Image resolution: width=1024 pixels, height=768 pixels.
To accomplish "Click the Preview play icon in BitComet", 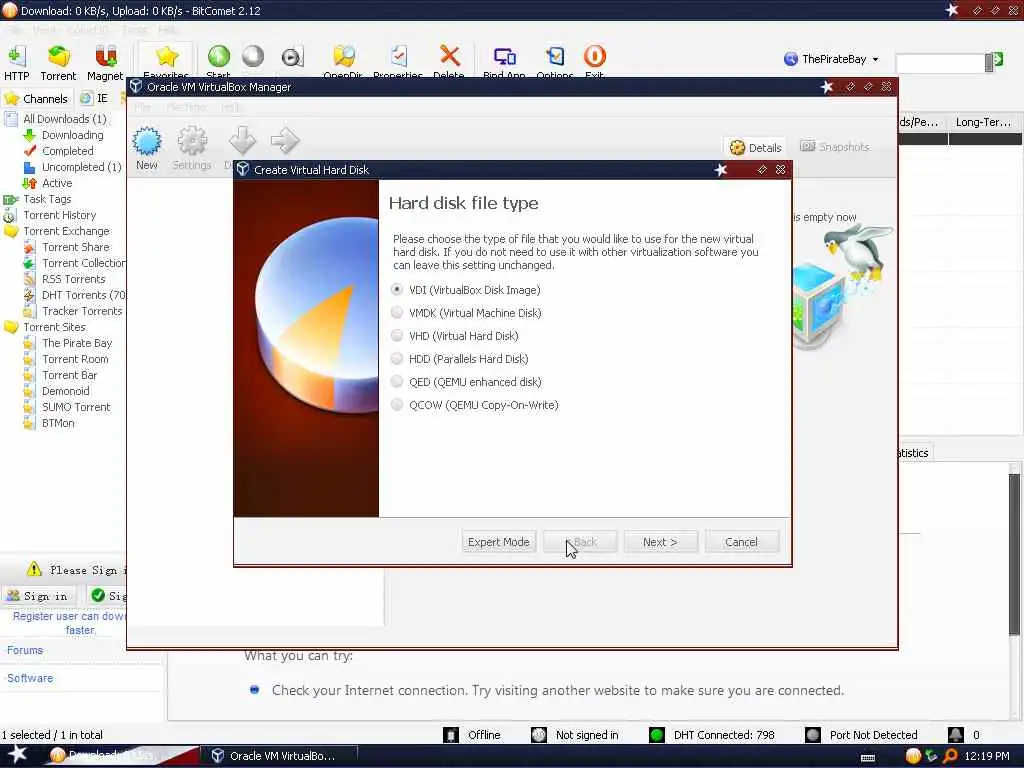I will pos(292,57).
